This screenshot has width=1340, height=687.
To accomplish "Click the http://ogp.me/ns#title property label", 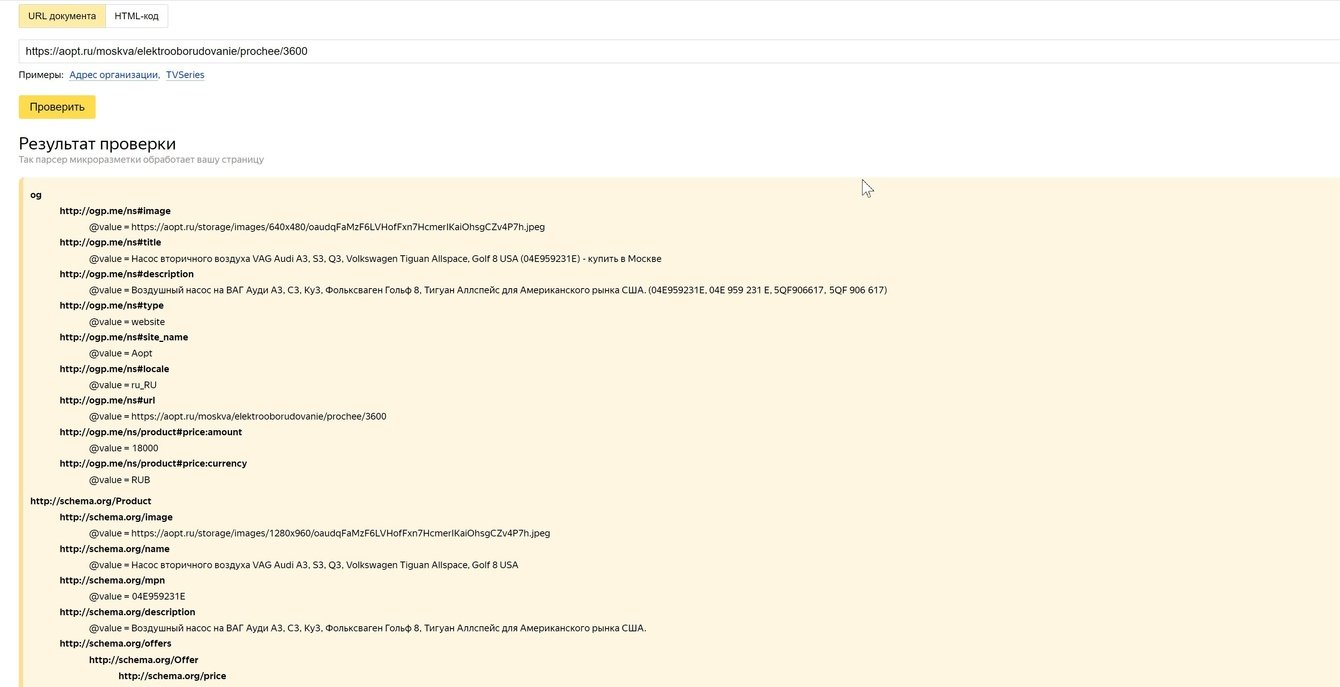I will pyautogui.click(x=110, y=242).
